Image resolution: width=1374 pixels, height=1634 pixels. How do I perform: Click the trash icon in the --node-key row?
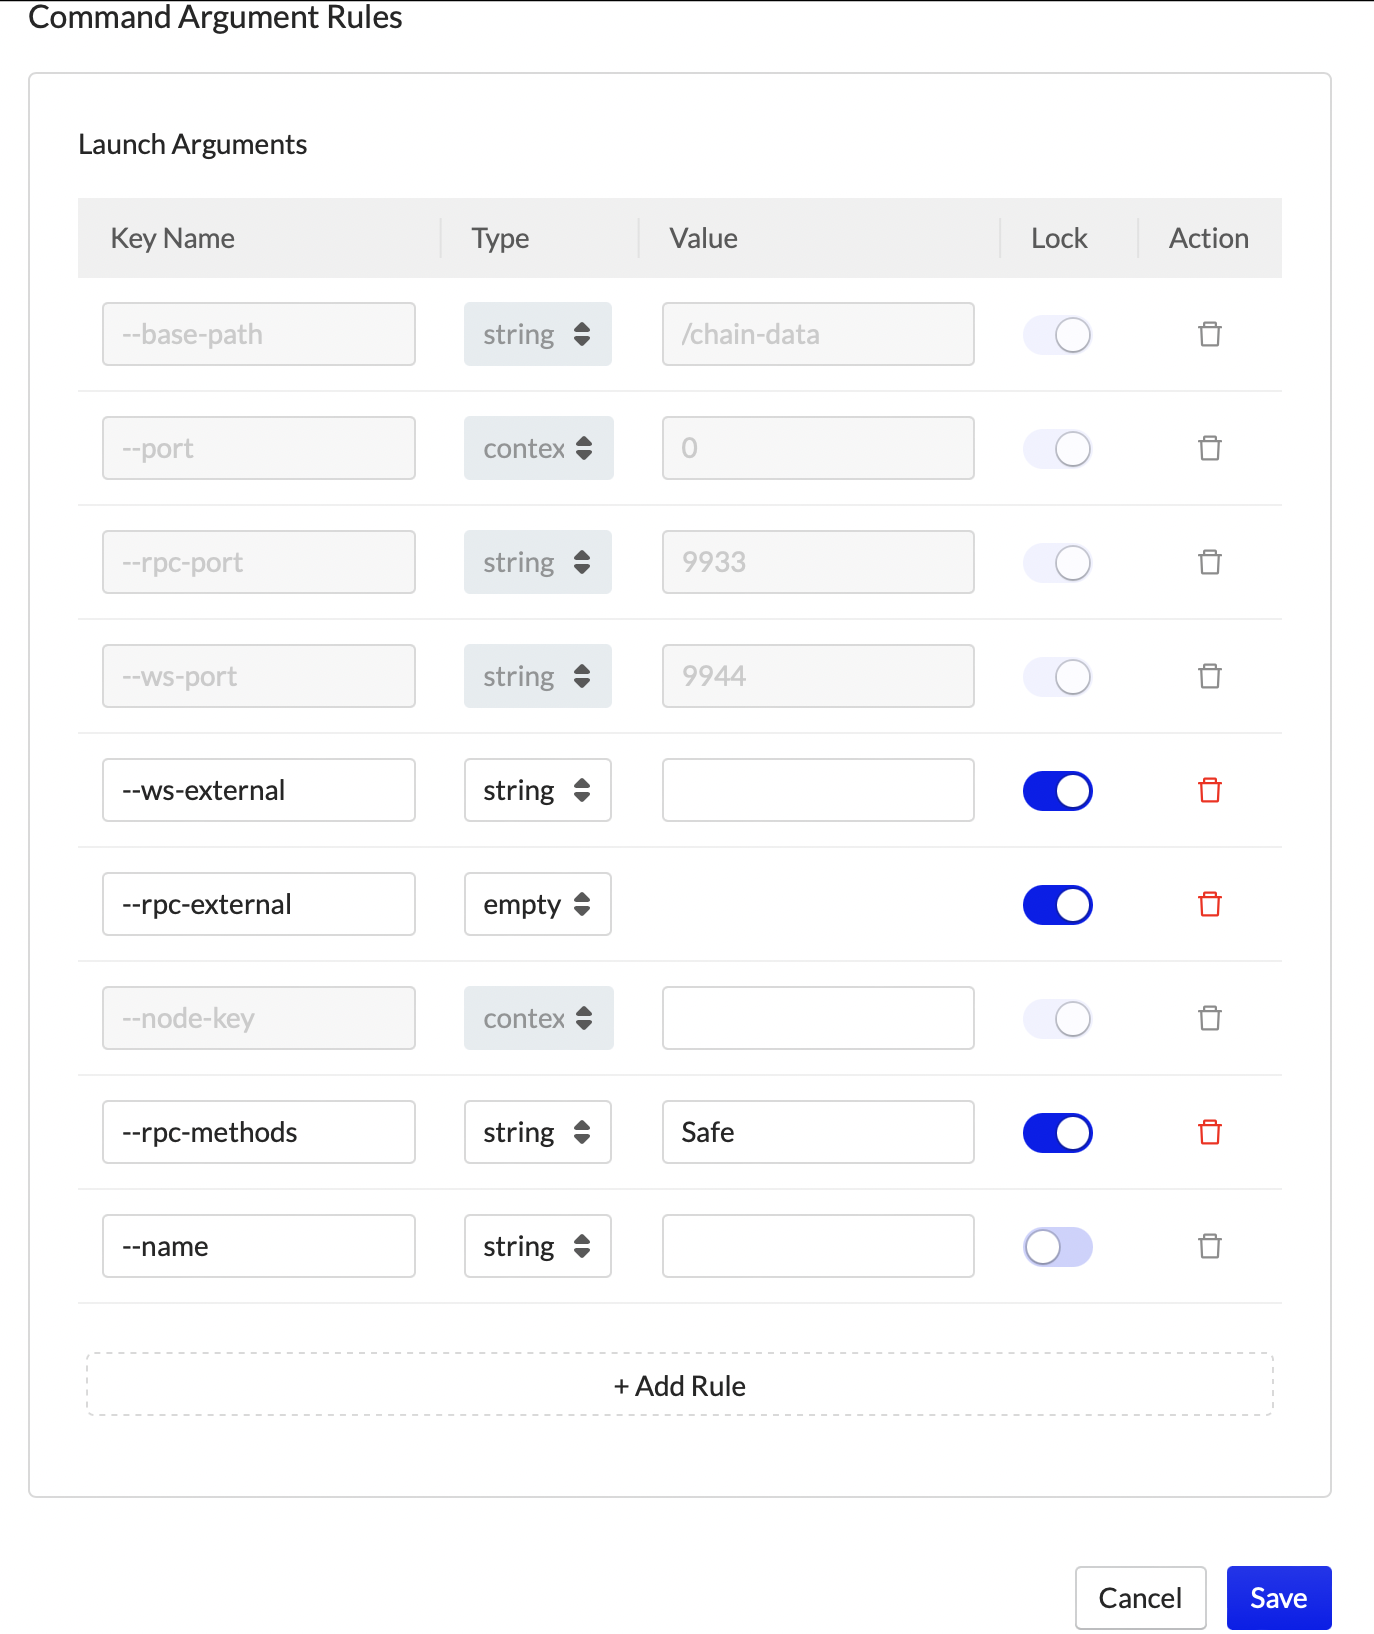(x=1209, y=1018)
